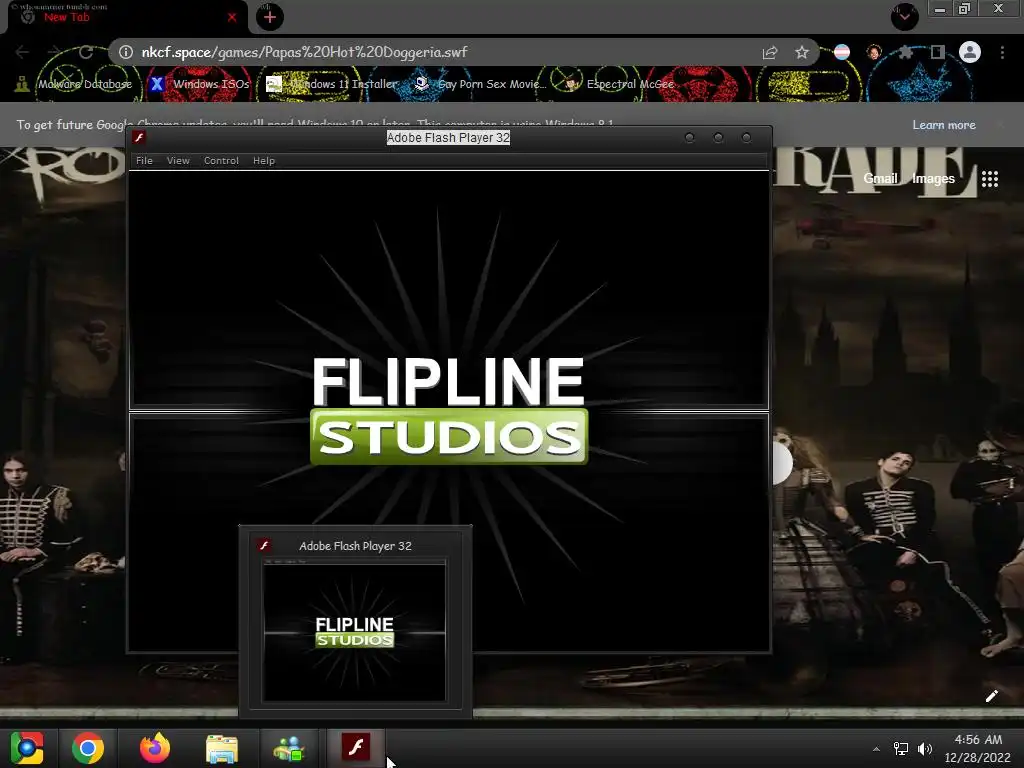The height and width of the screenshot is (768, 1024).
Task: Open Images link on New Tab page
Action: pos(933,178)
